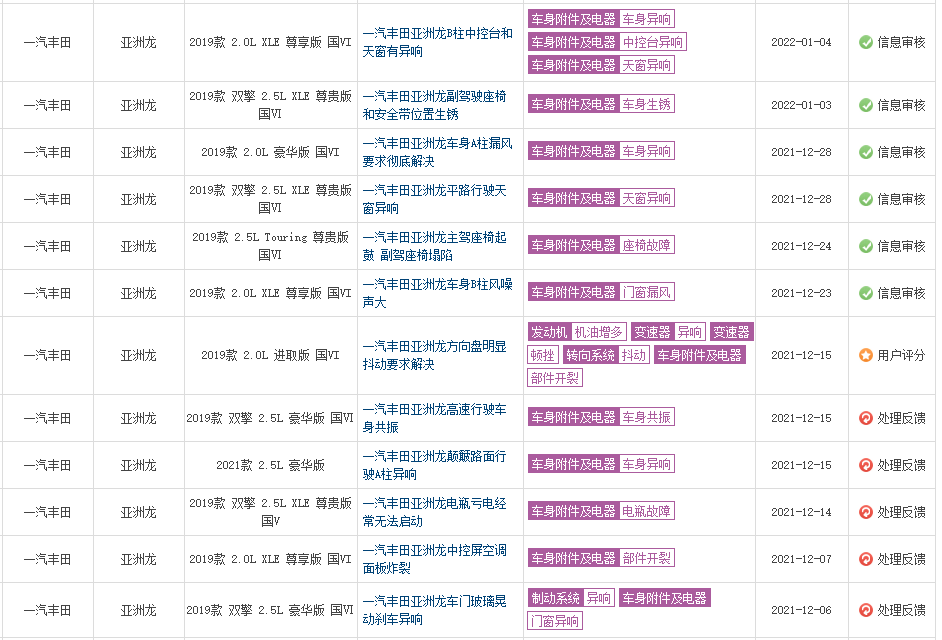The image size is (942, 640).
Task: Click the 中控台异响 tag
Action: 652,42
